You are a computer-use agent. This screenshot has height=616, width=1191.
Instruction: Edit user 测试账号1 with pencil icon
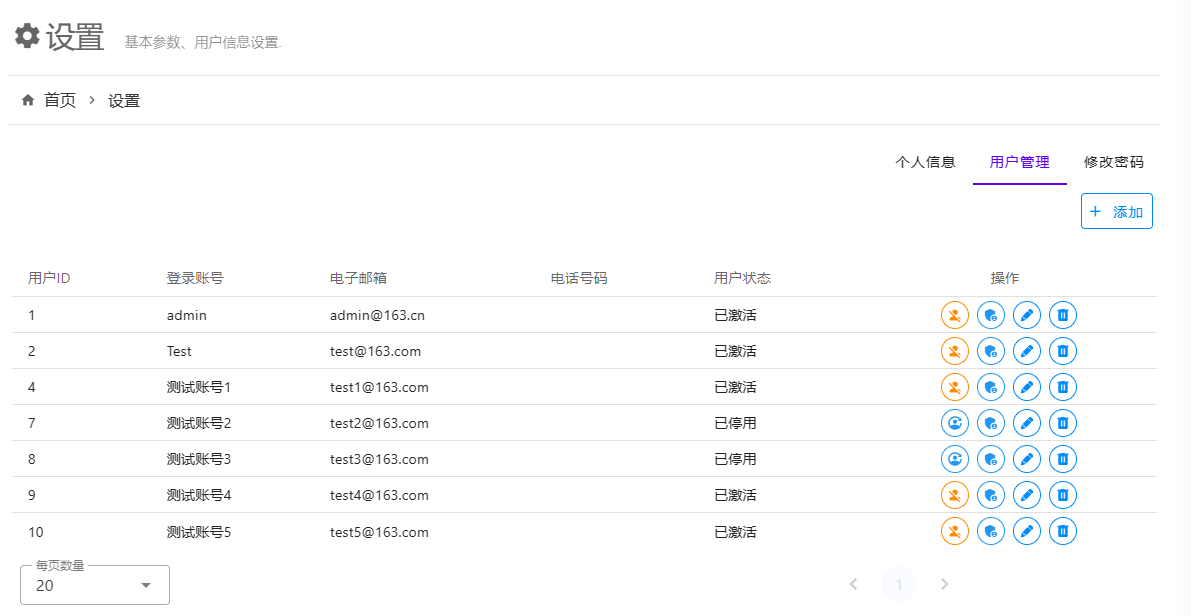(x=1027, y=387)
